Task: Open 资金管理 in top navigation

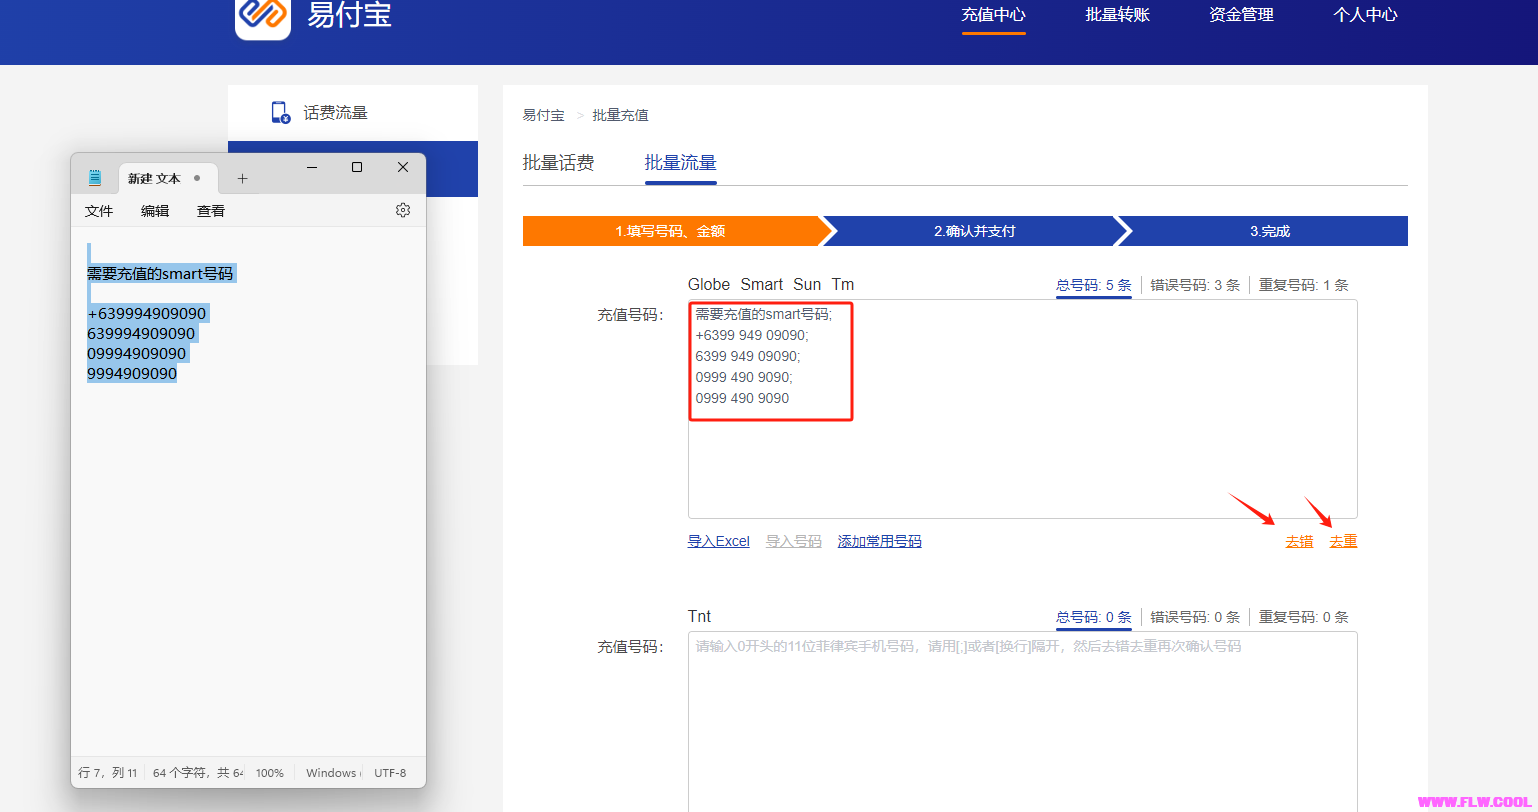Action: [1242, 15]
